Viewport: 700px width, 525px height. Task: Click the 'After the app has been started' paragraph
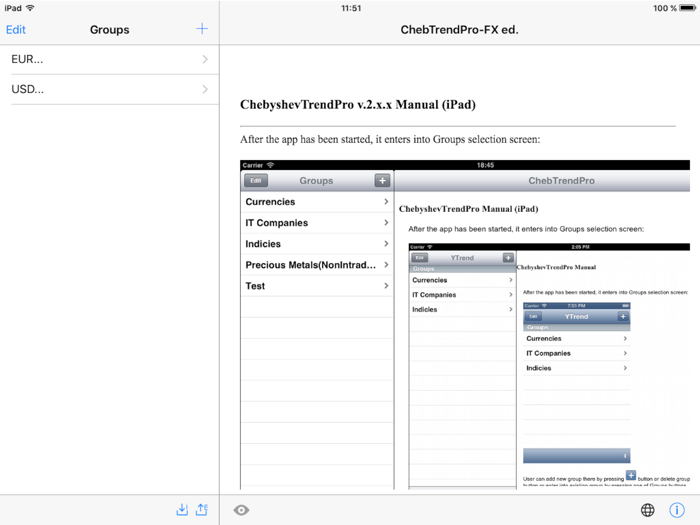[x=390, y=139]
